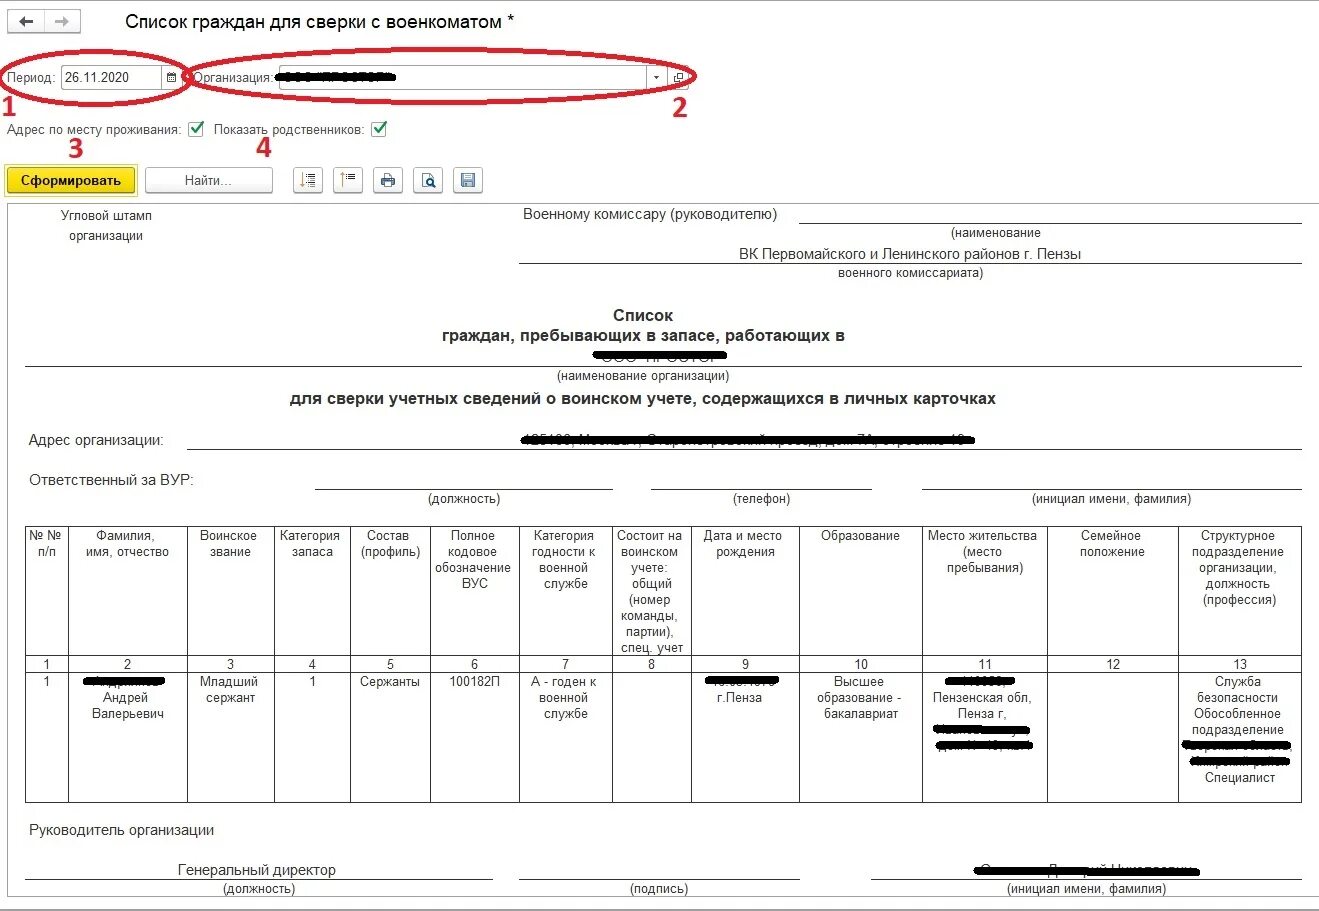Go forward with the right arrow button
This screenshot has height=911, width=1319.
62,21
